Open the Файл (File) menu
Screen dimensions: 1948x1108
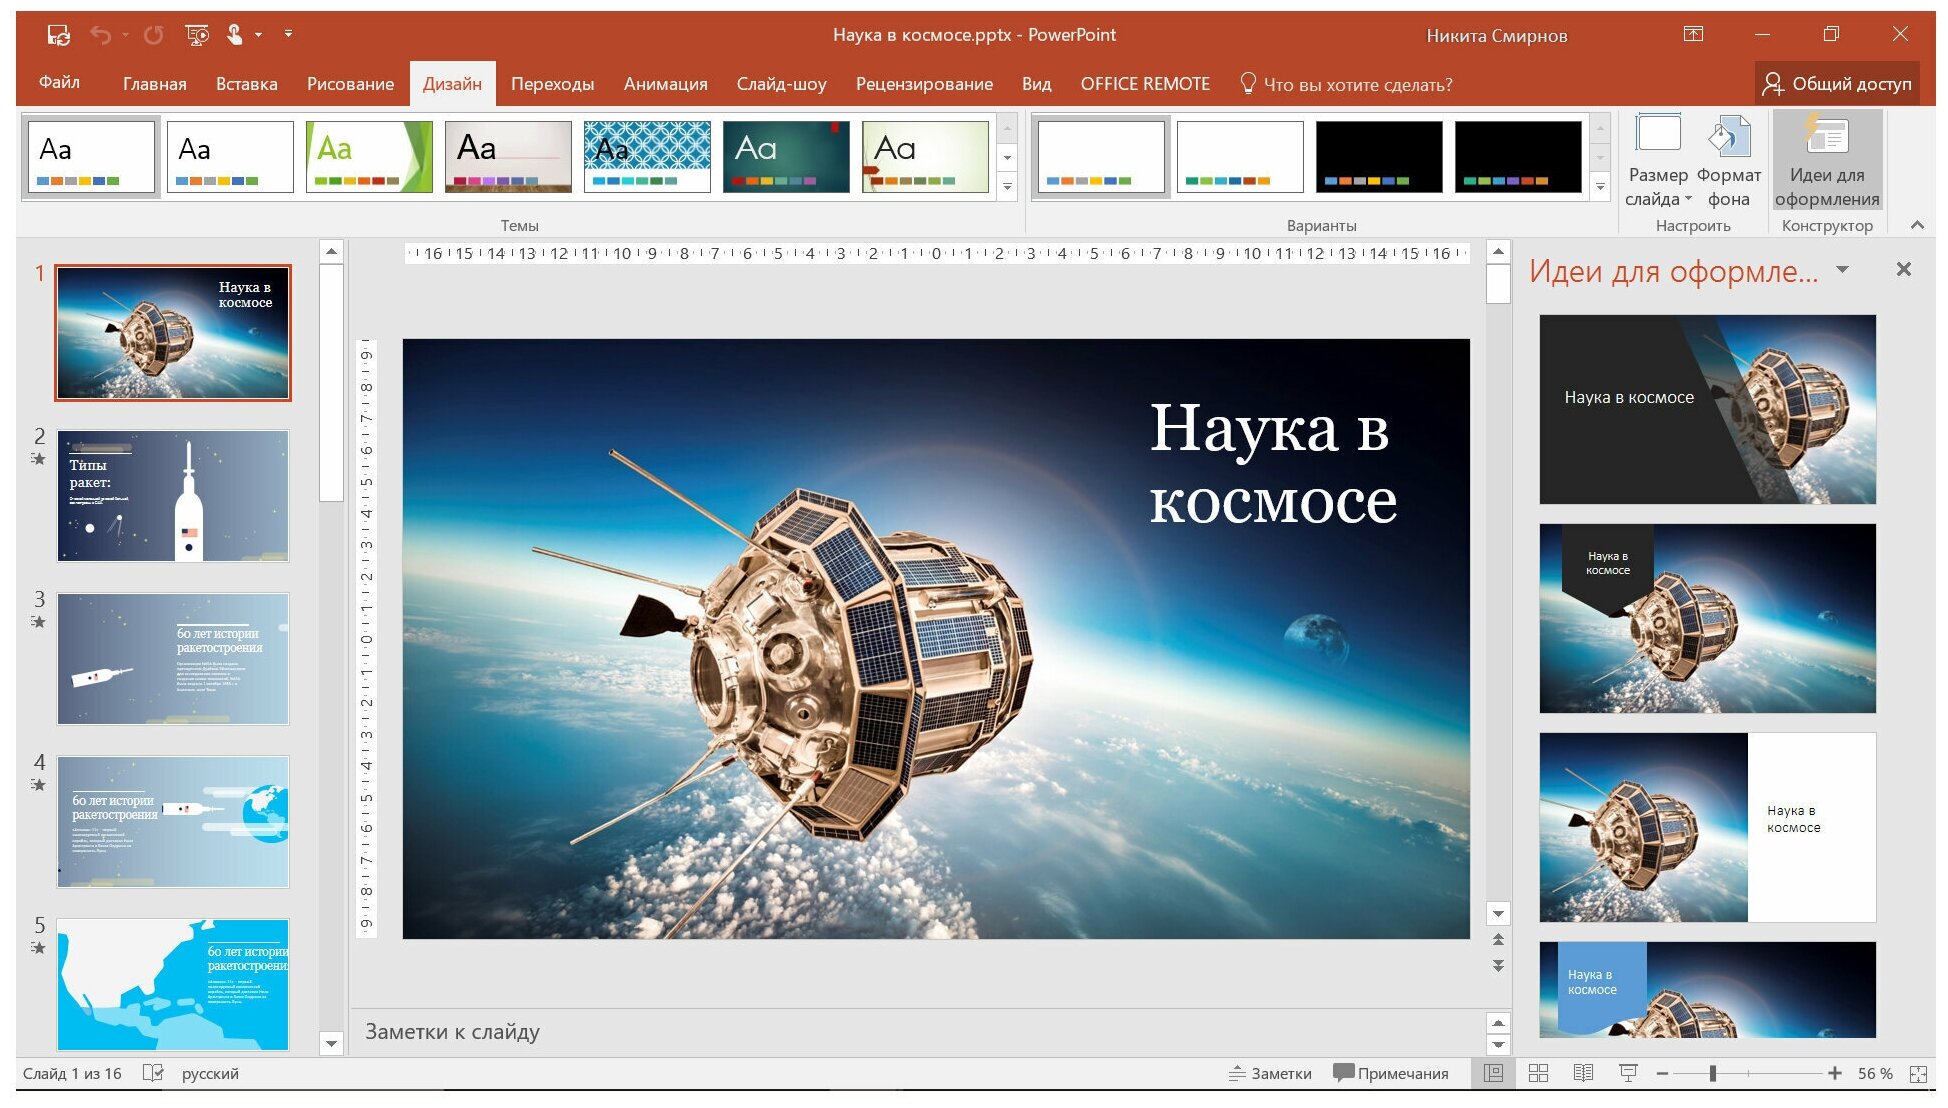point(59,83)
